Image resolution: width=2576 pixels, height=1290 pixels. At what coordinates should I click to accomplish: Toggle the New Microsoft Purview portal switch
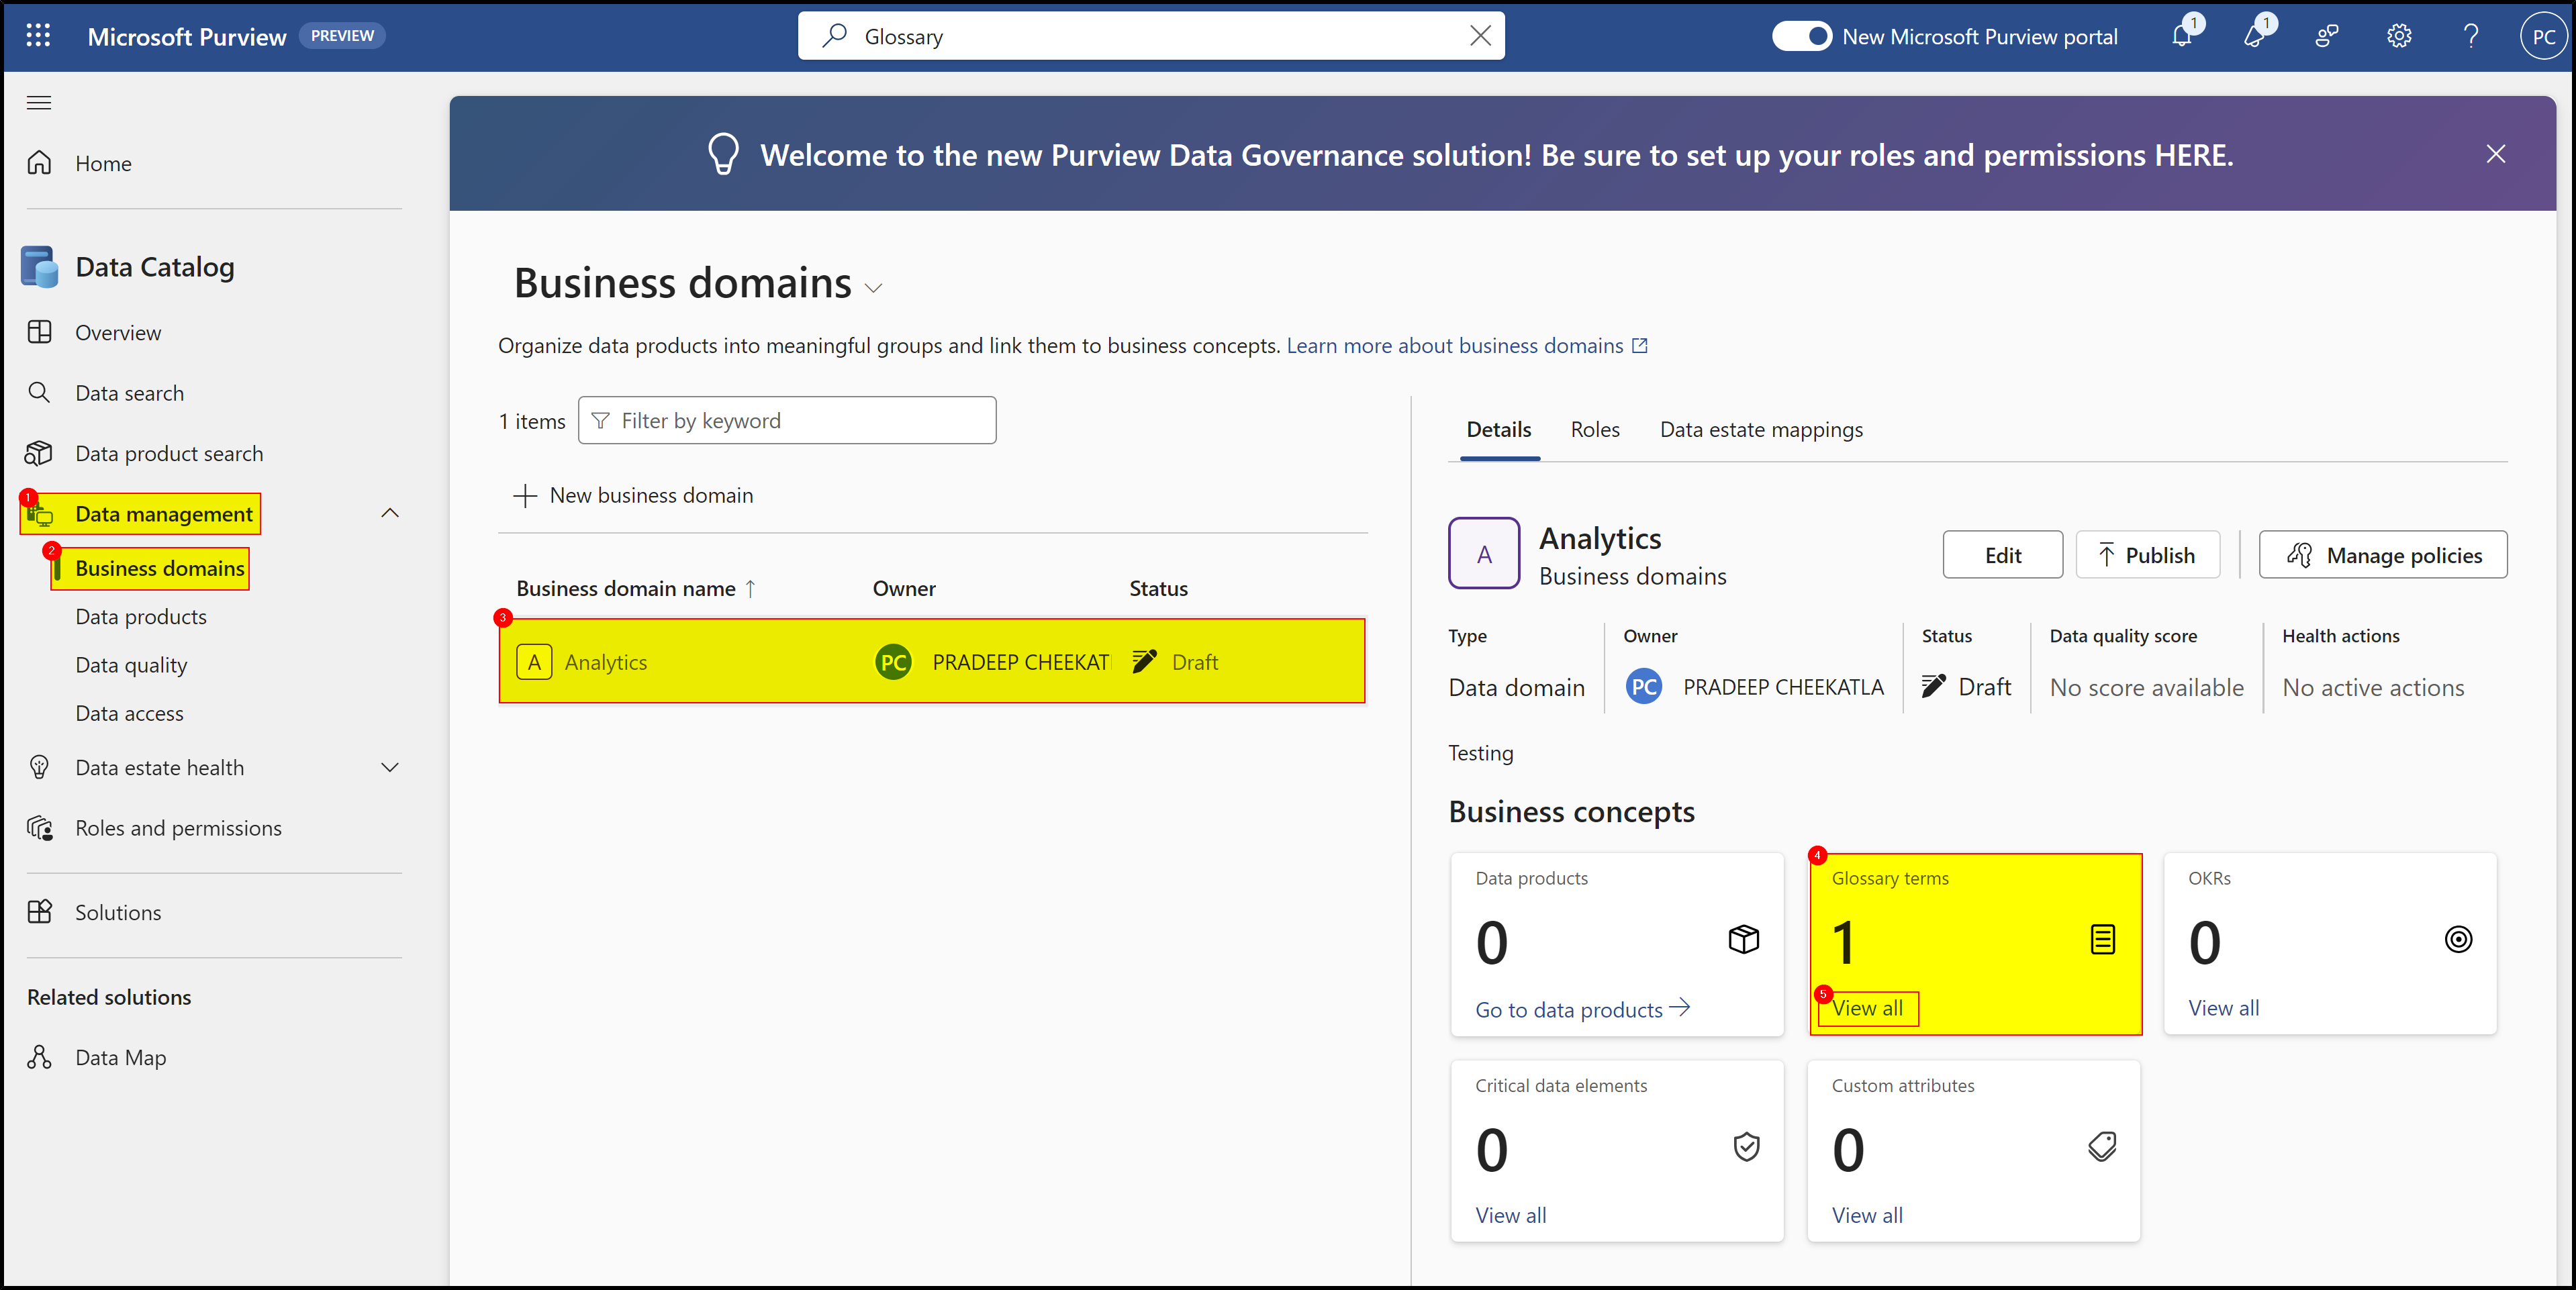[x=1802, y=35]
